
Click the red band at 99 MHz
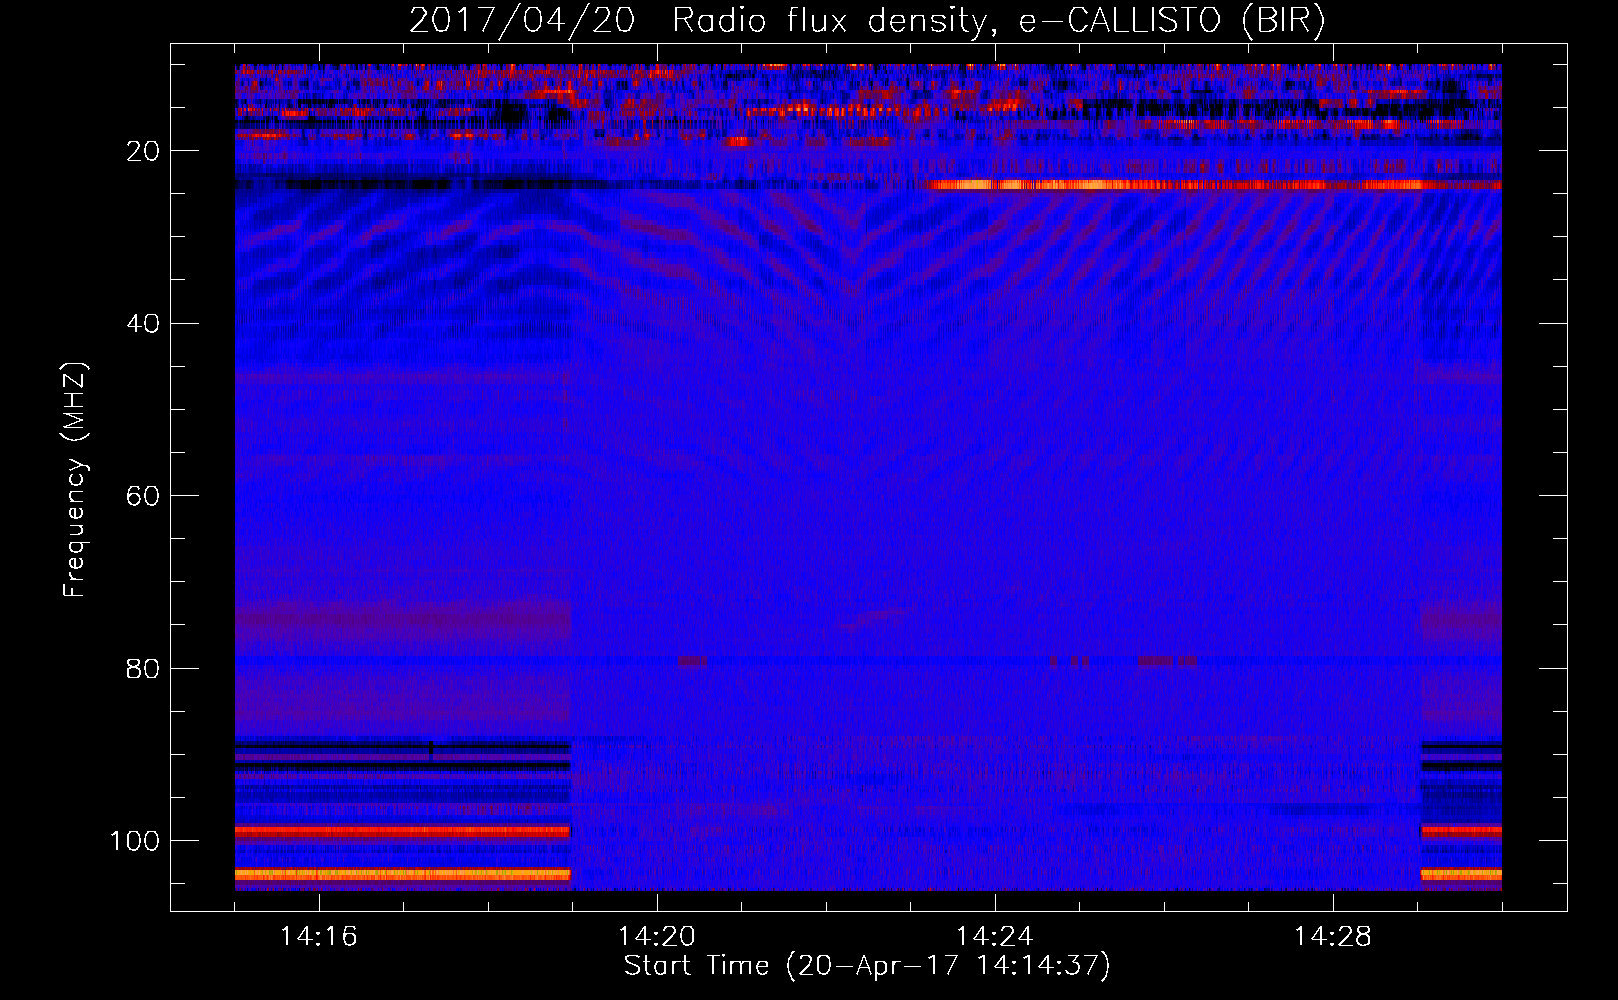402,831
